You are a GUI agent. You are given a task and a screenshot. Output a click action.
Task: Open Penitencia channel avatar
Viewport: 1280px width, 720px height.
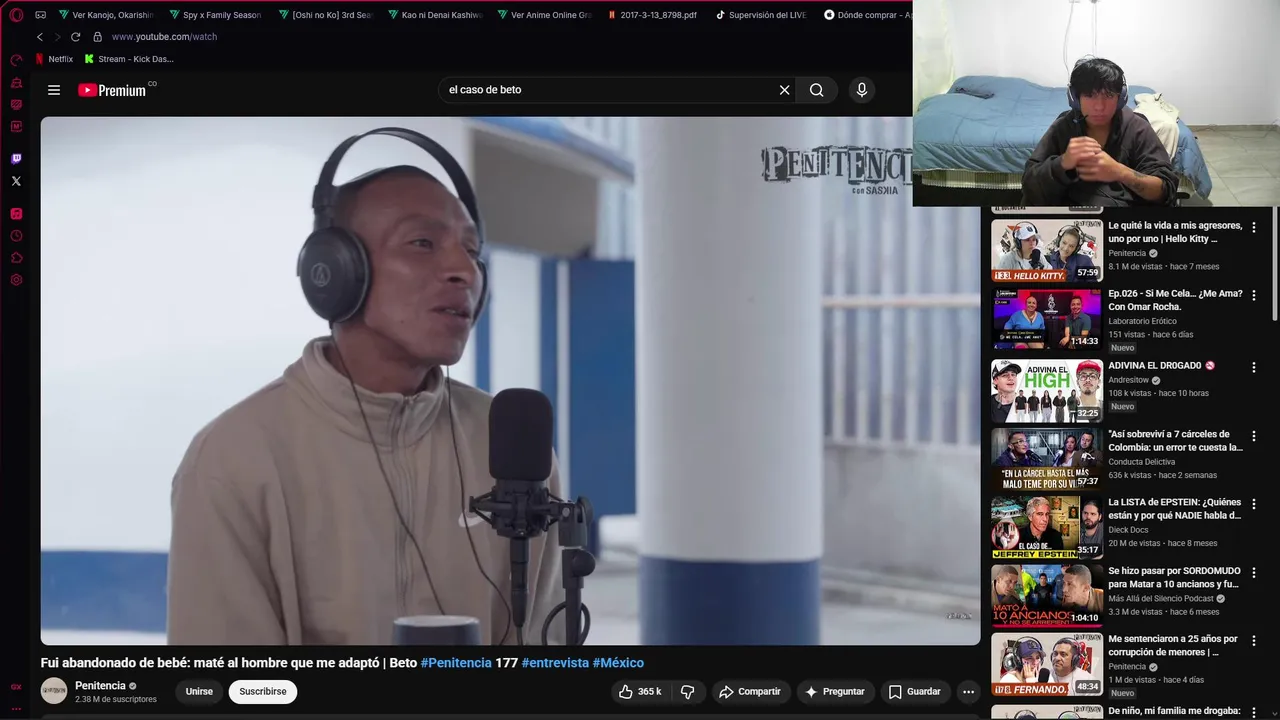click(54, 691)
